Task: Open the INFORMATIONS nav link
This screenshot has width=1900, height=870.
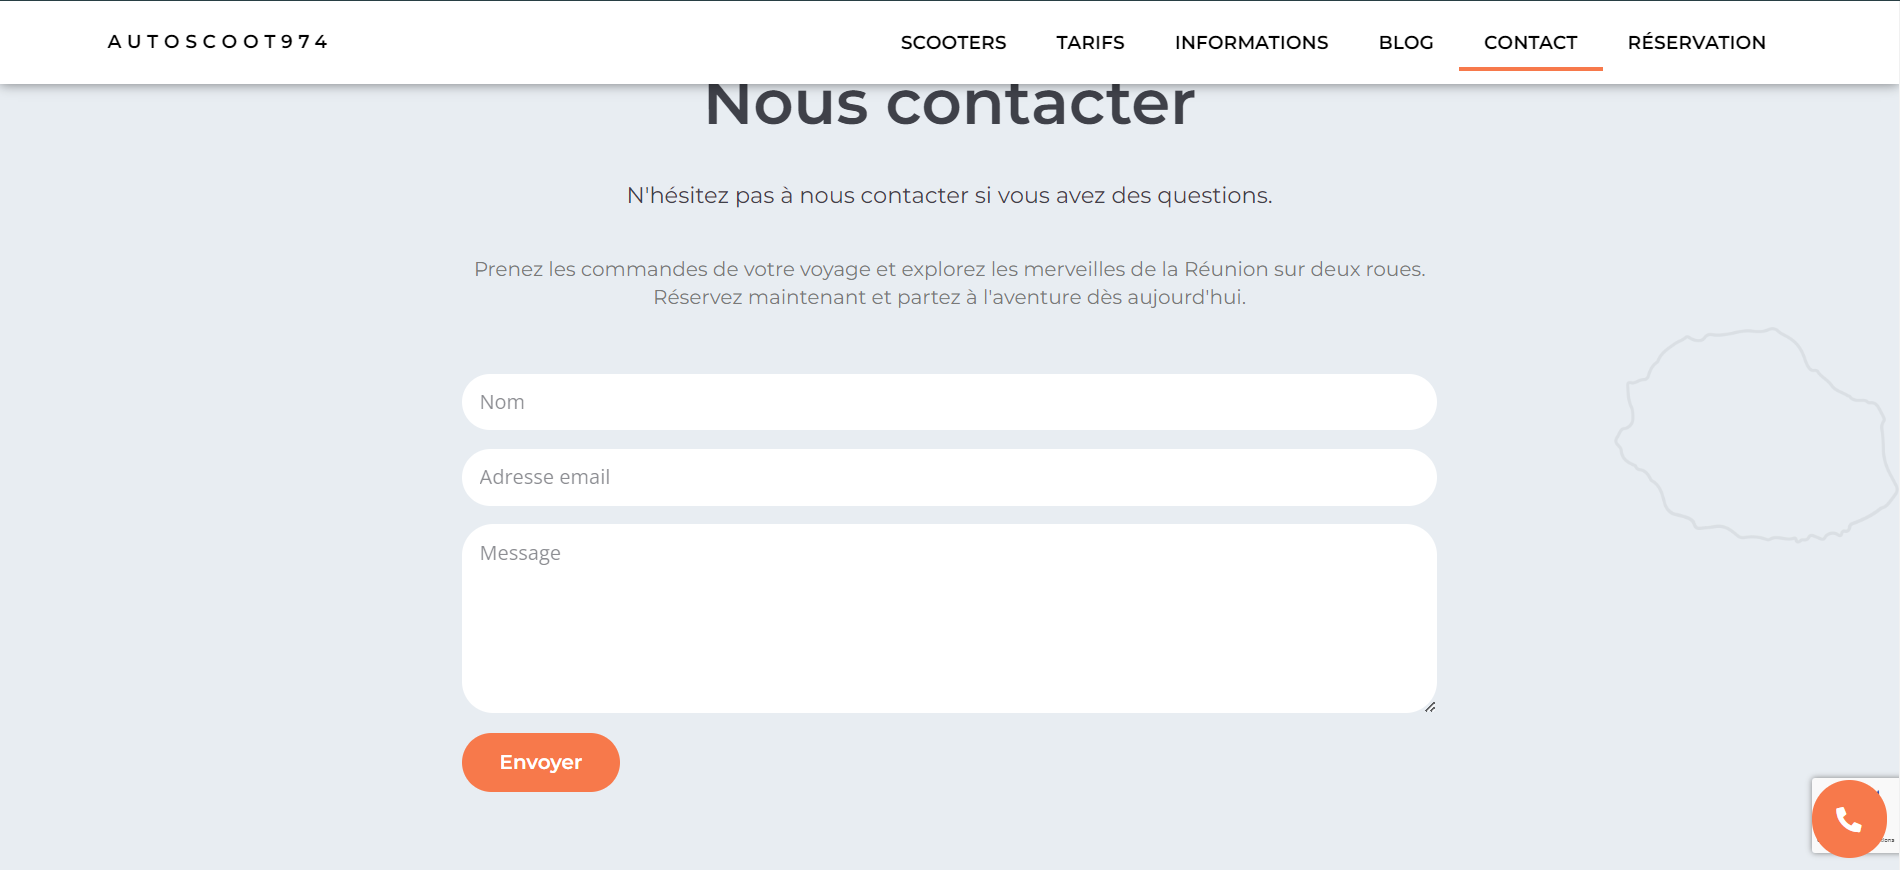Action: pos(1251,43)
